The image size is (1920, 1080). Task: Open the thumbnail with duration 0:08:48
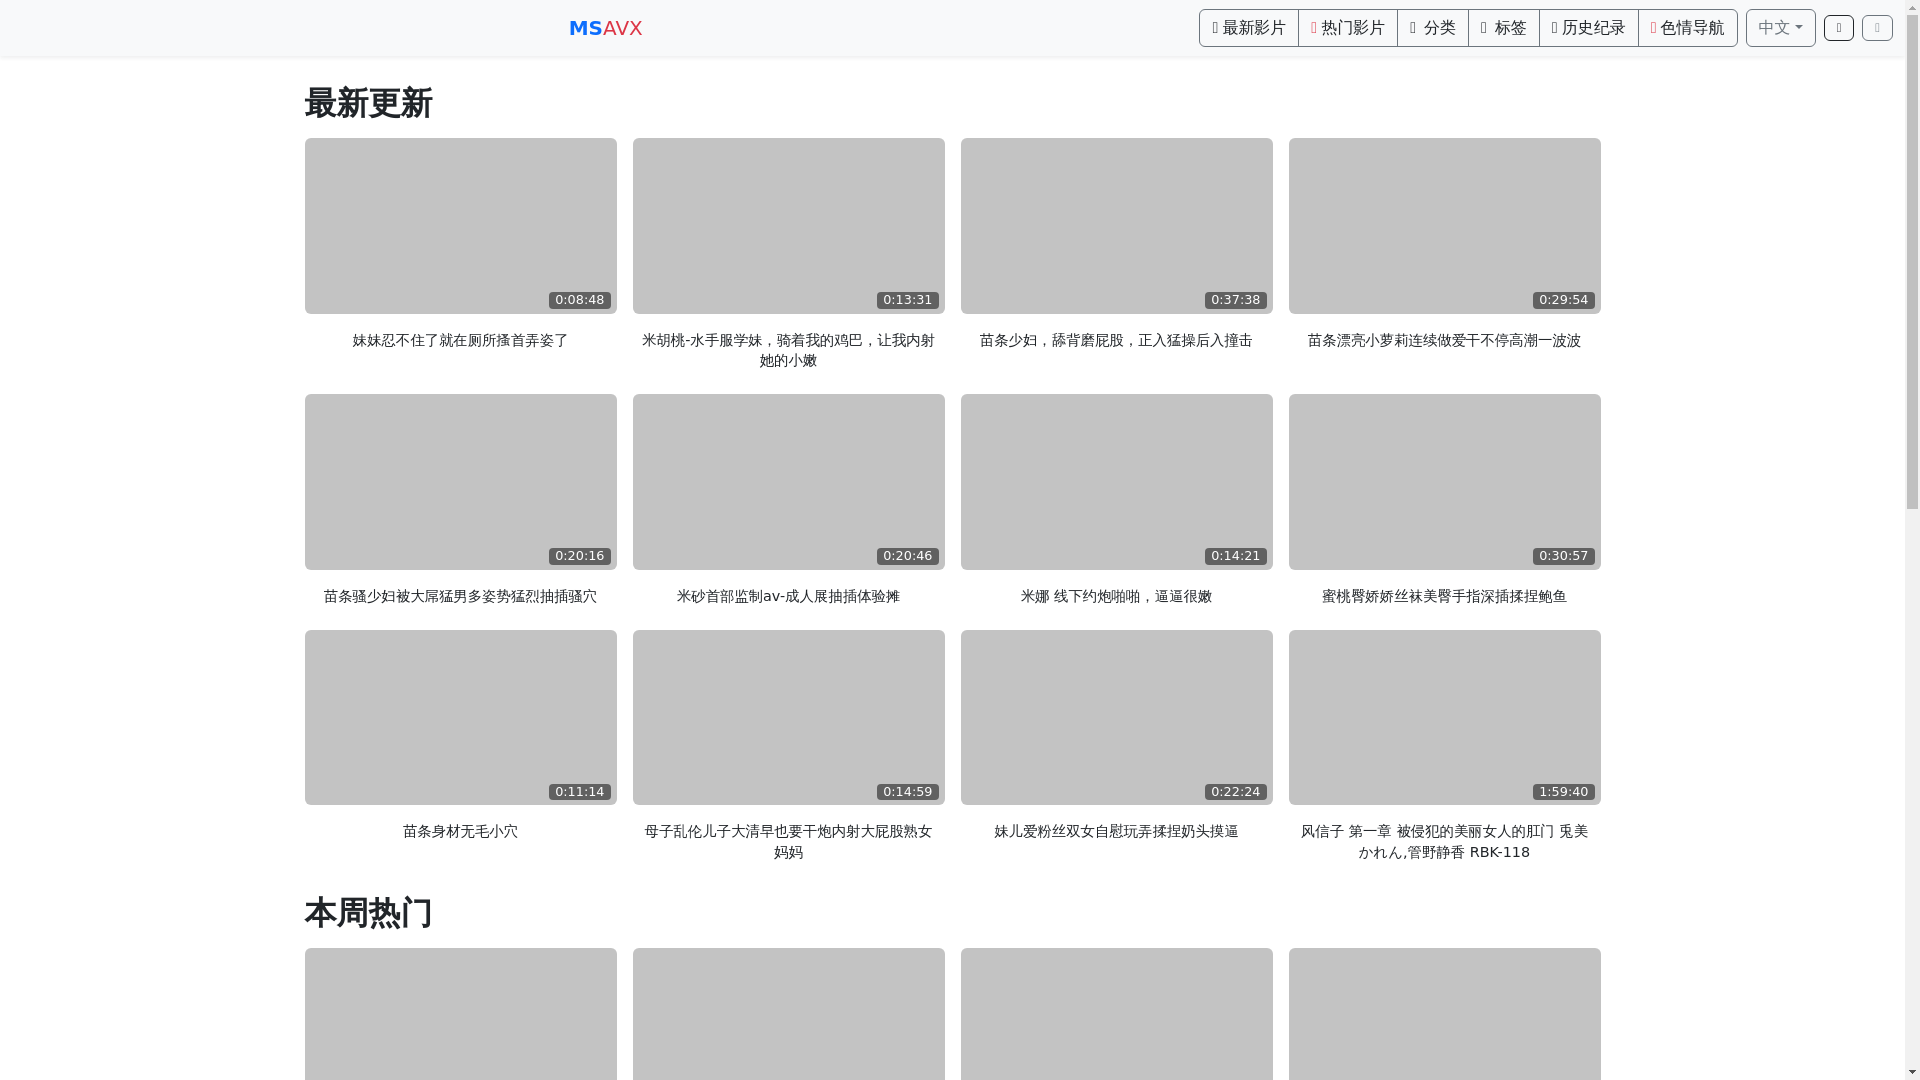pyautogui.click(x=460, y=226)
